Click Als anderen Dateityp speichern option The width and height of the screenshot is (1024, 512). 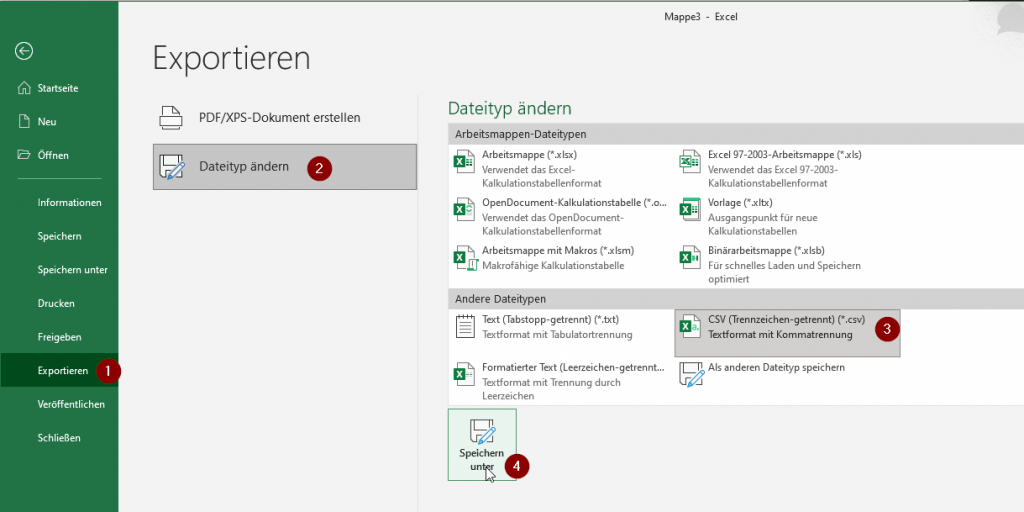click(x=690, y=374)
